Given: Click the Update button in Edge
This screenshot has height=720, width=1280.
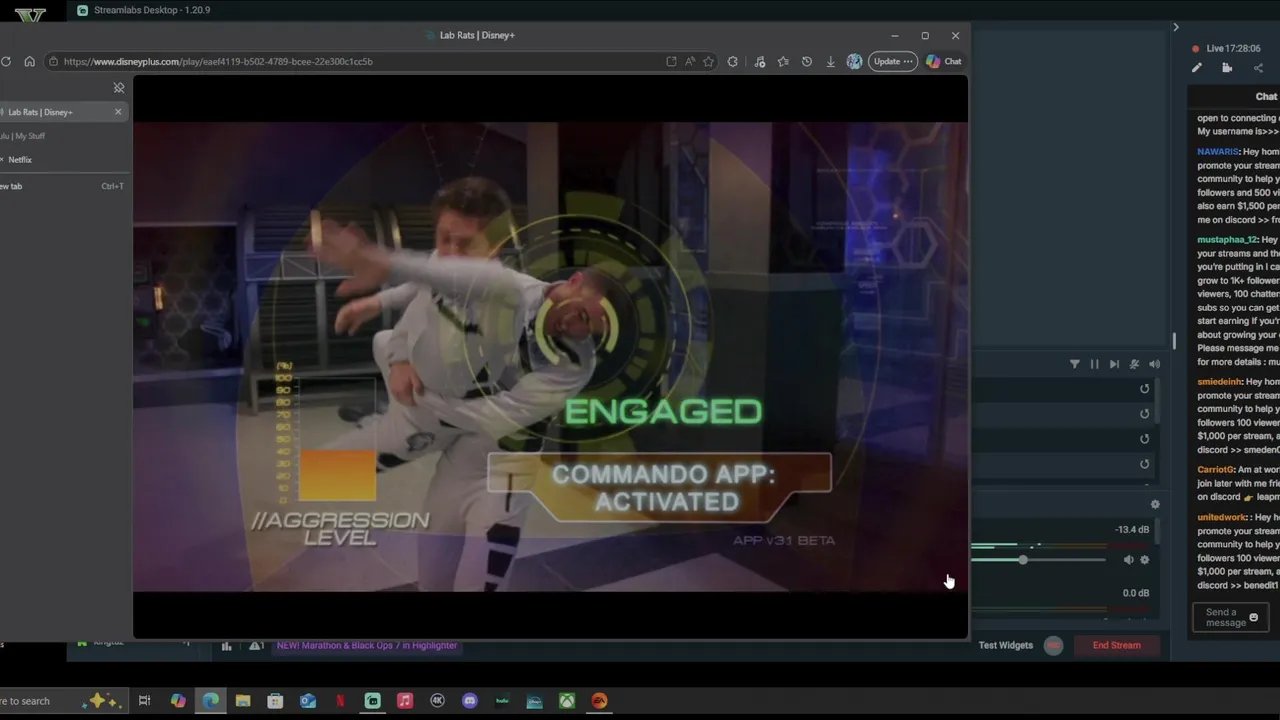Looking at the screenshot, I should [893, 61].
